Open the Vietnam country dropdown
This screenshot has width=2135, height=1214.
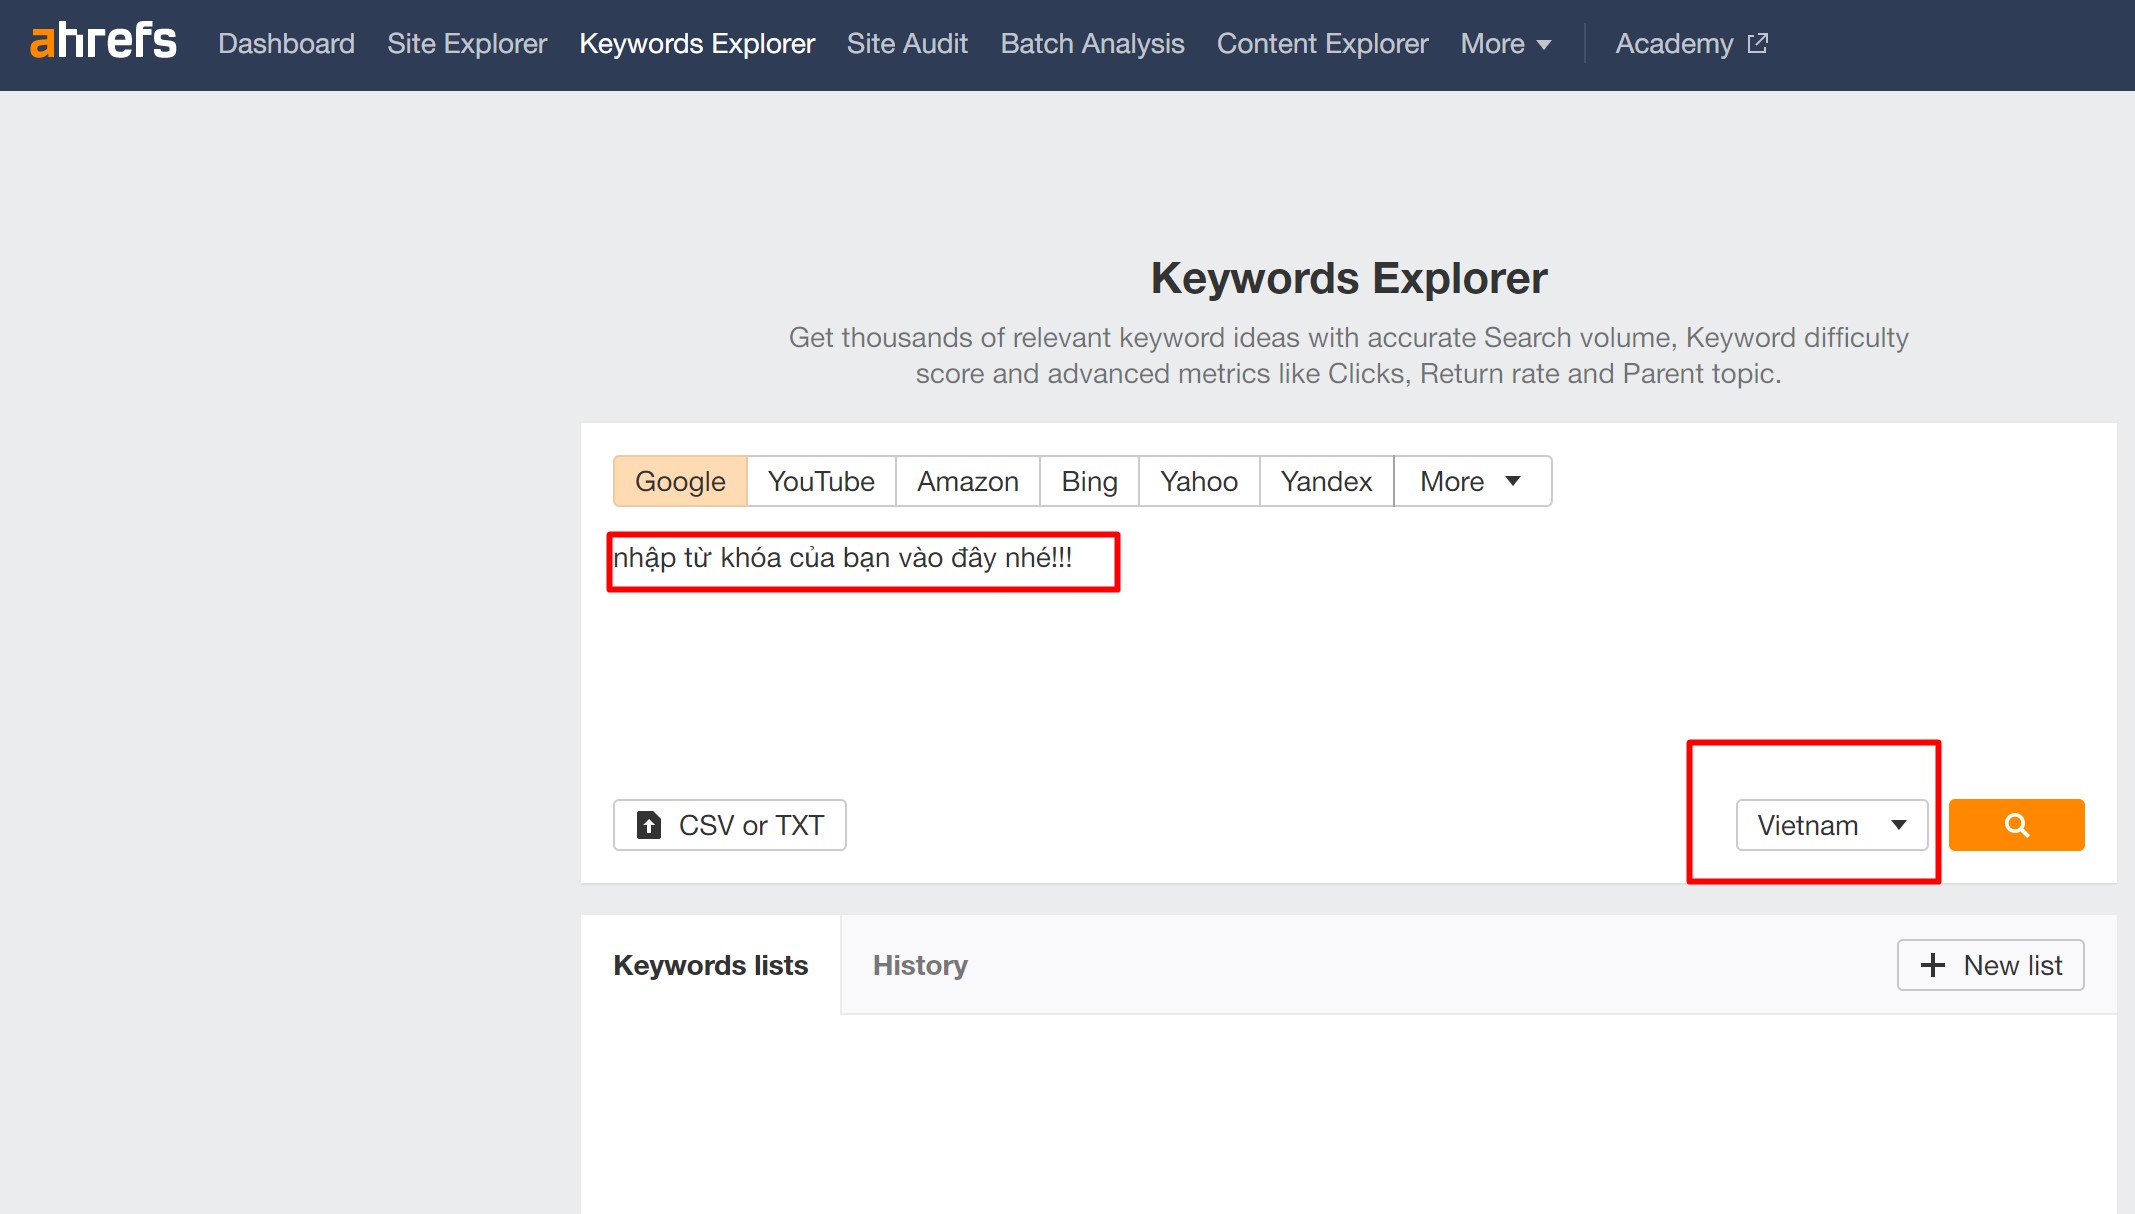coord(1831,825)
